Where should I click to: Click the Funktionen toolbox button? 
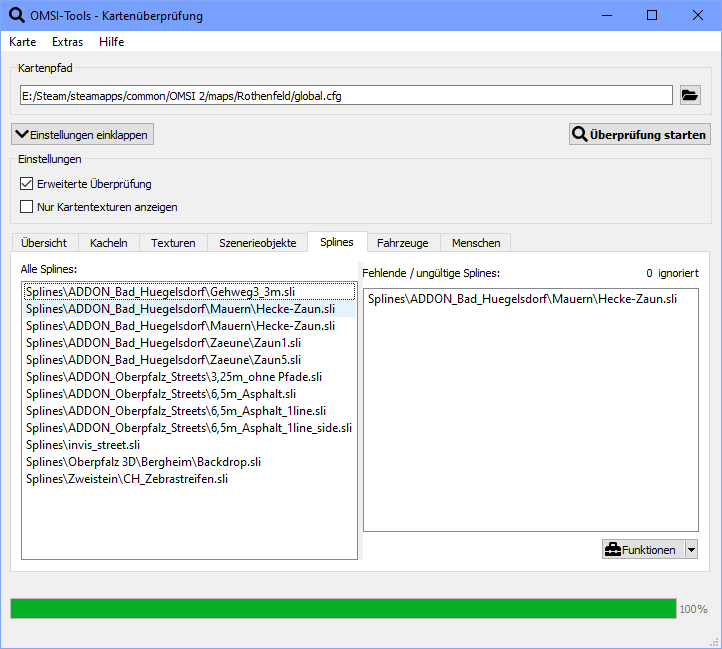point(641,549)
